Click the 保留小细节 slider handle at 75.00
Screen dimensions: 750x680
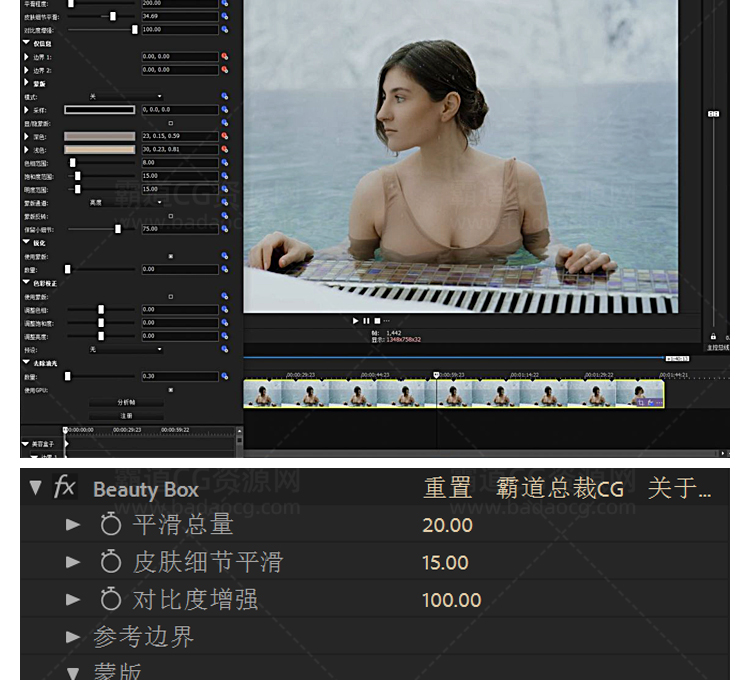118,230
